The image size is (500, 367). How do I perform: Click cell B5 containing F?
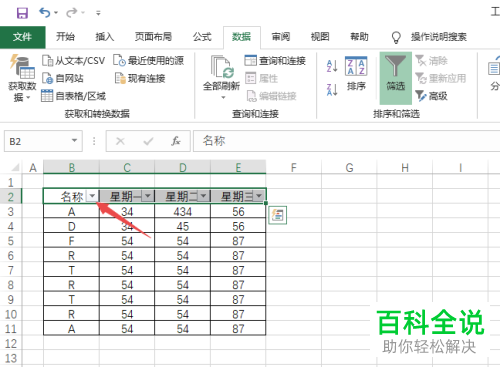71,241
